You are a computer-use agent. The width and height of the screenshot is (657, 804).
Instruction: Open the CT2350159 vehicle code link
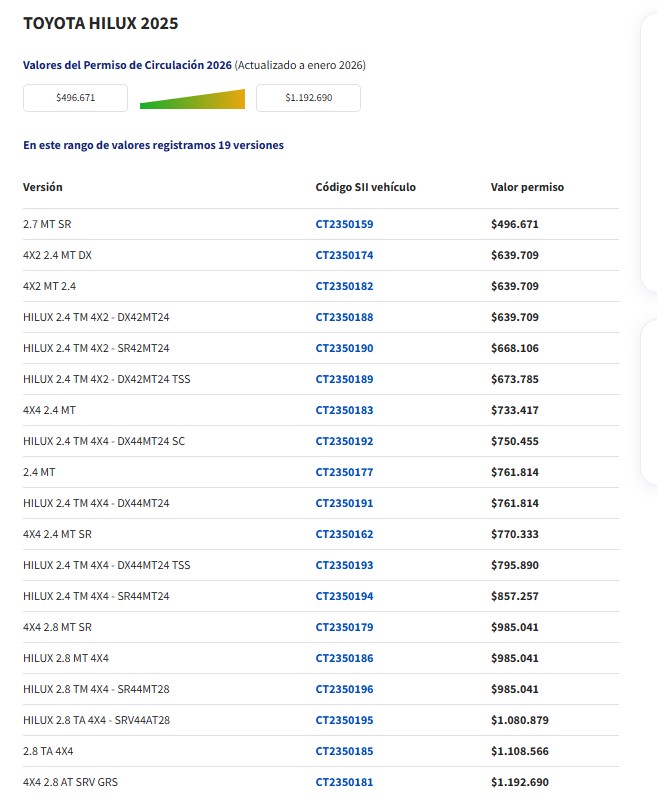coord(344,224)
